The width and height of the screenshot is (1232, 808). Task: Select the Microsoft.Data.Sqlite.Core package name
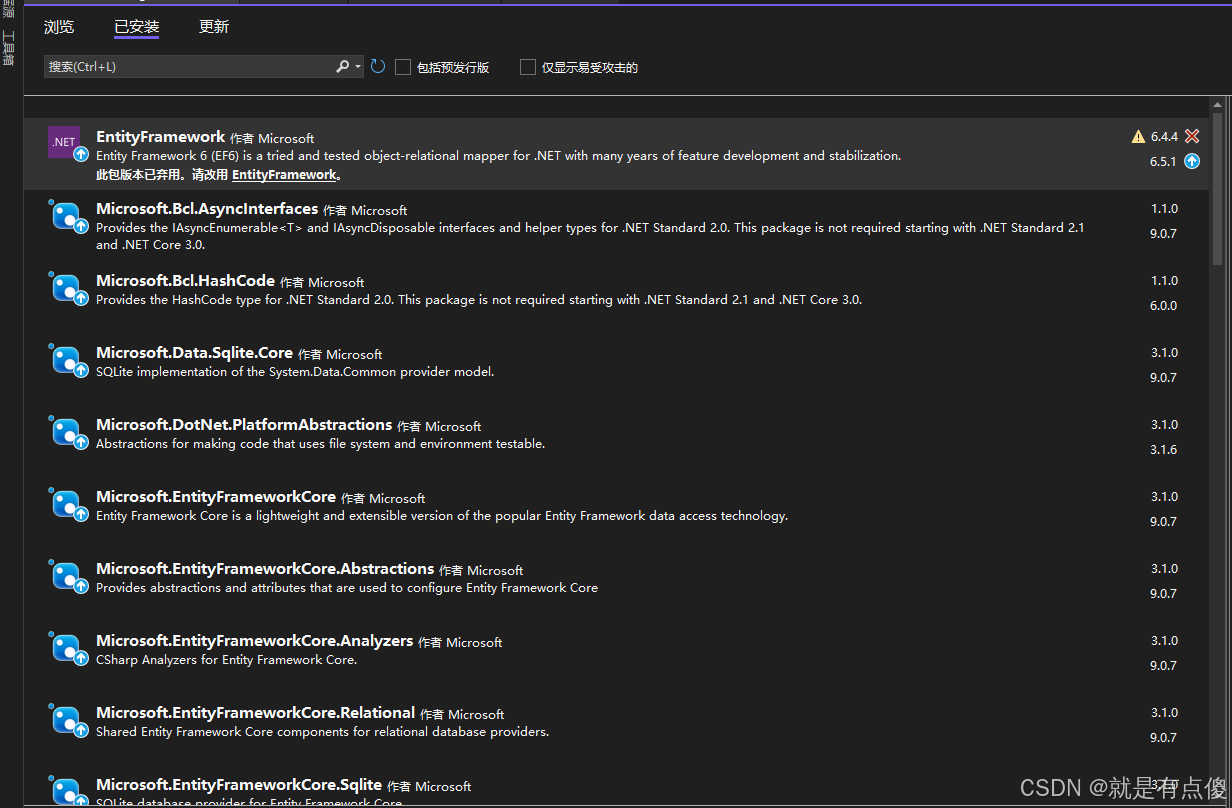click(x=194, y=353)
